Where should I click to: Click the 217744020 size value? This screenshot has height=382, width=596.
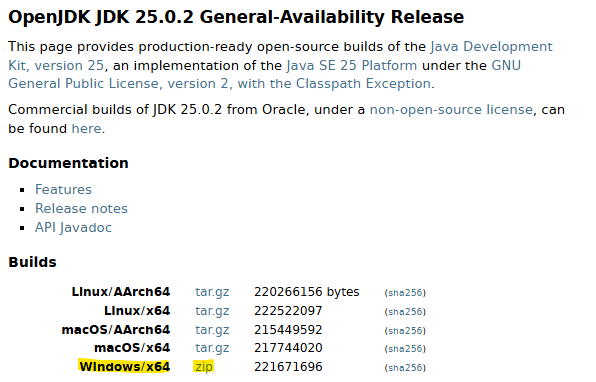click(288, 348)
